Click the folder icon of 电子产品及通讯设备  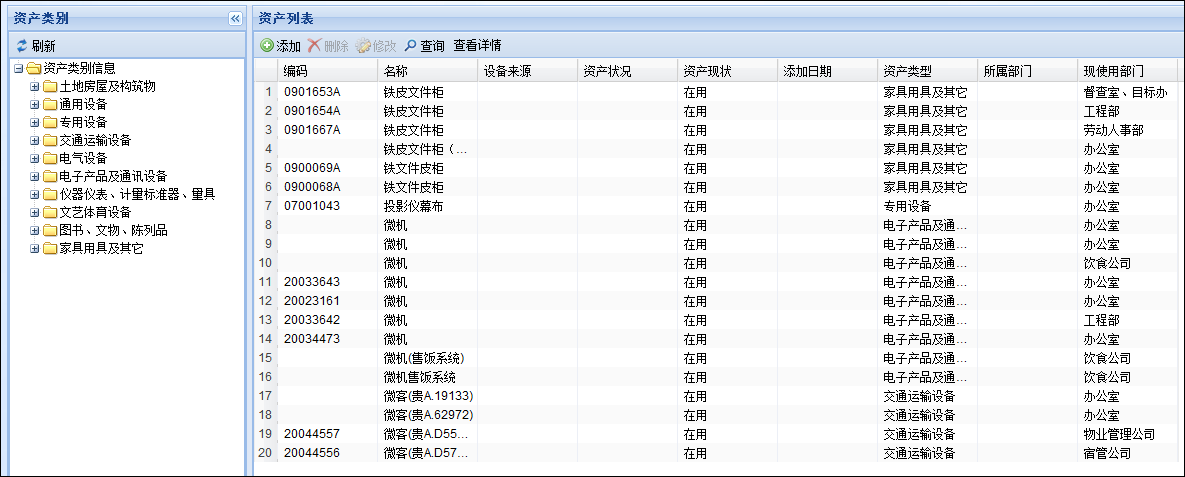click(50, 177)
